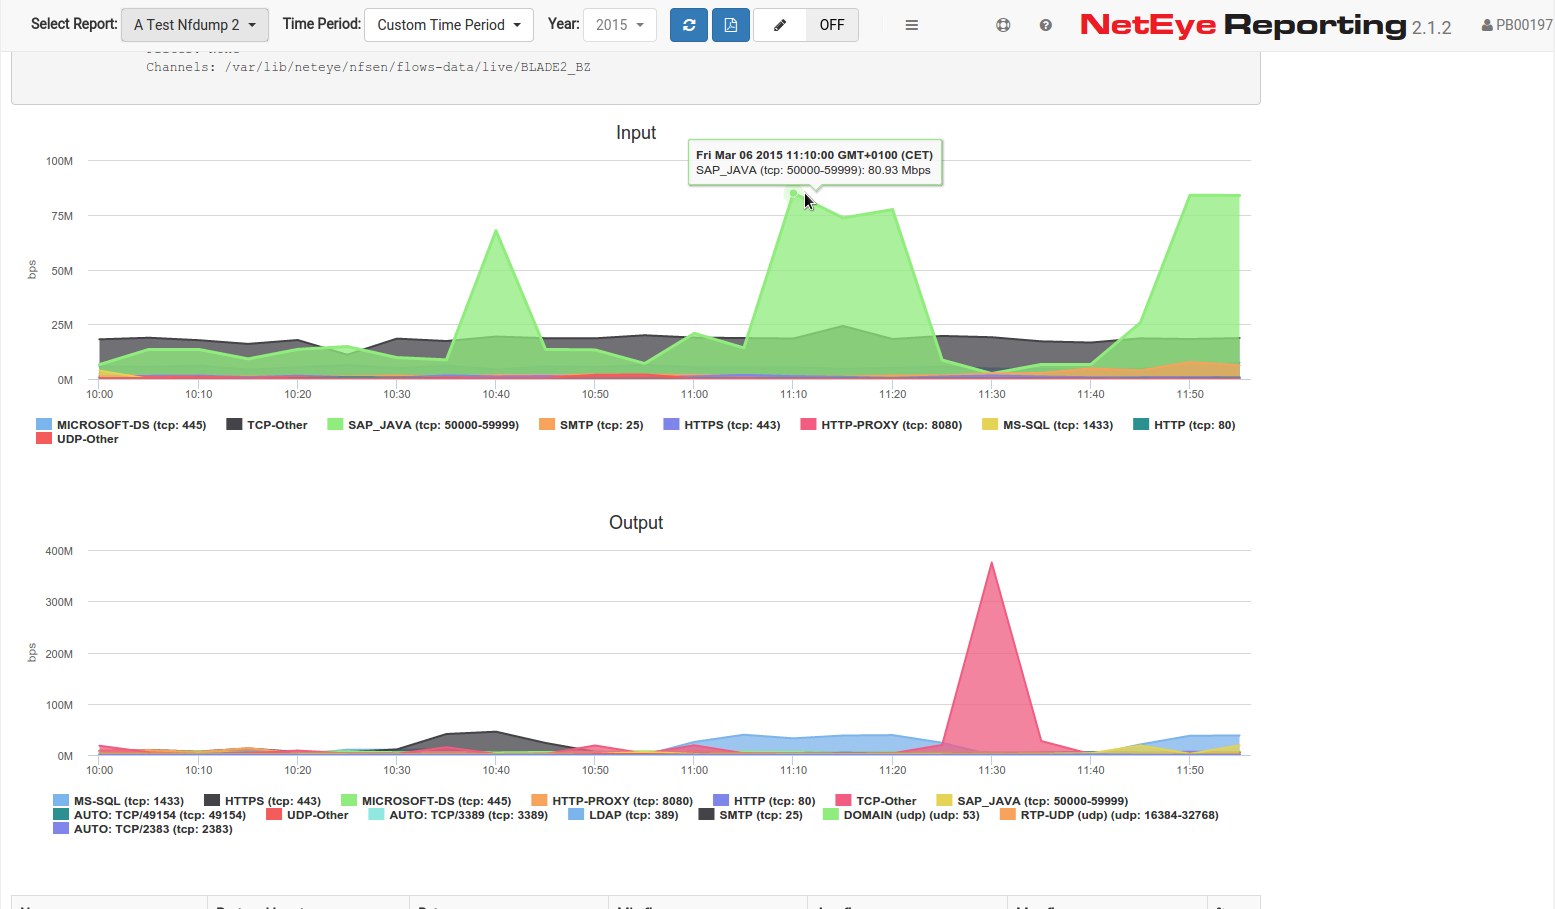
Task: Click the support lifebuoy icon
Action: pos(1003,25)
